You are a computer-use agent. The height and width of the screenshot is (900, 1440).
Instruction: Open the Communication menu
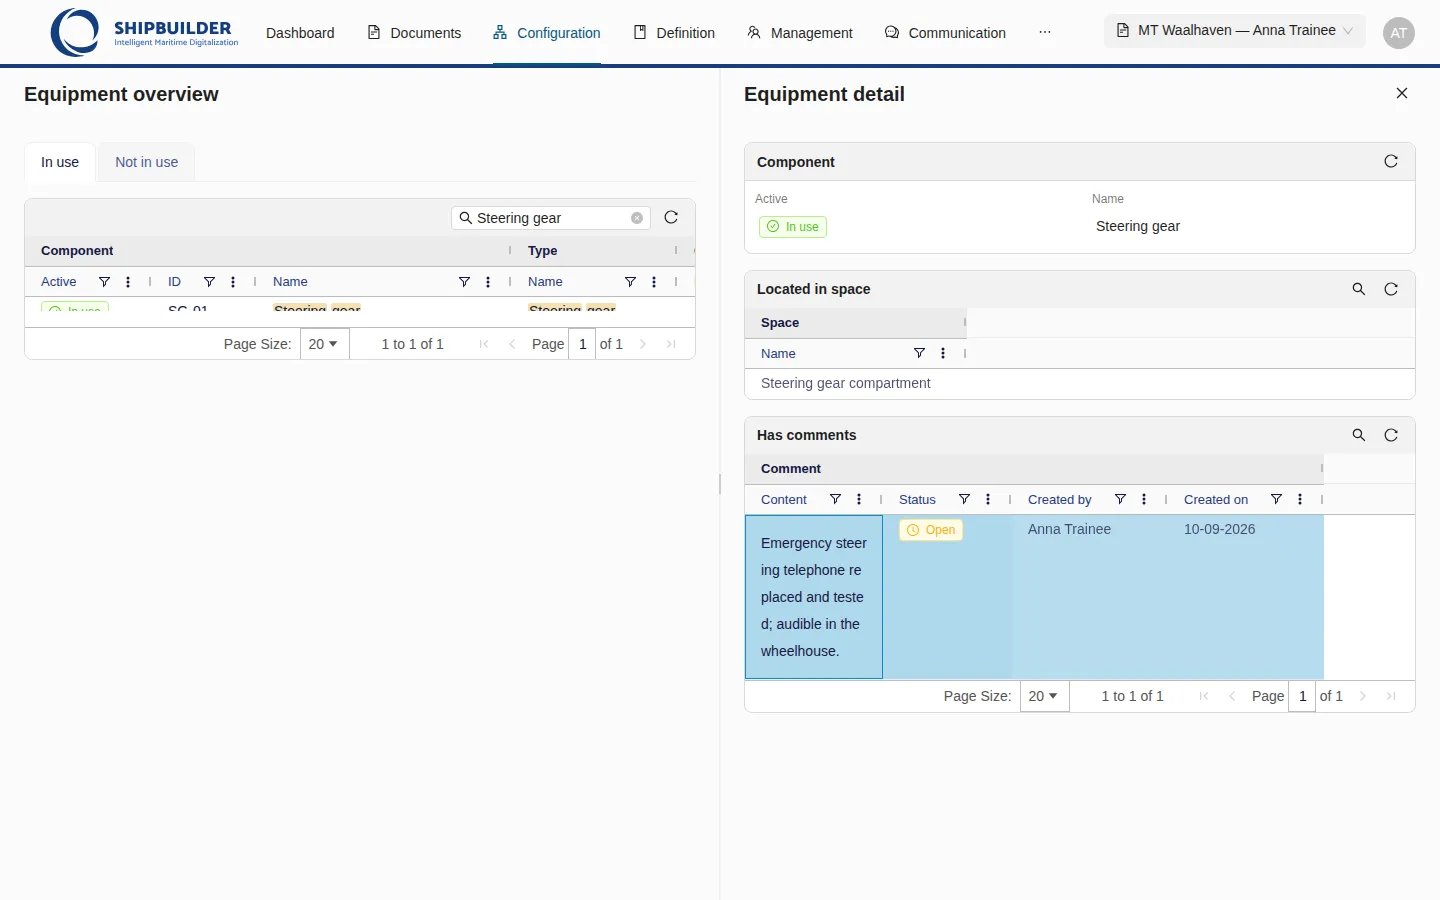(945, 33)
